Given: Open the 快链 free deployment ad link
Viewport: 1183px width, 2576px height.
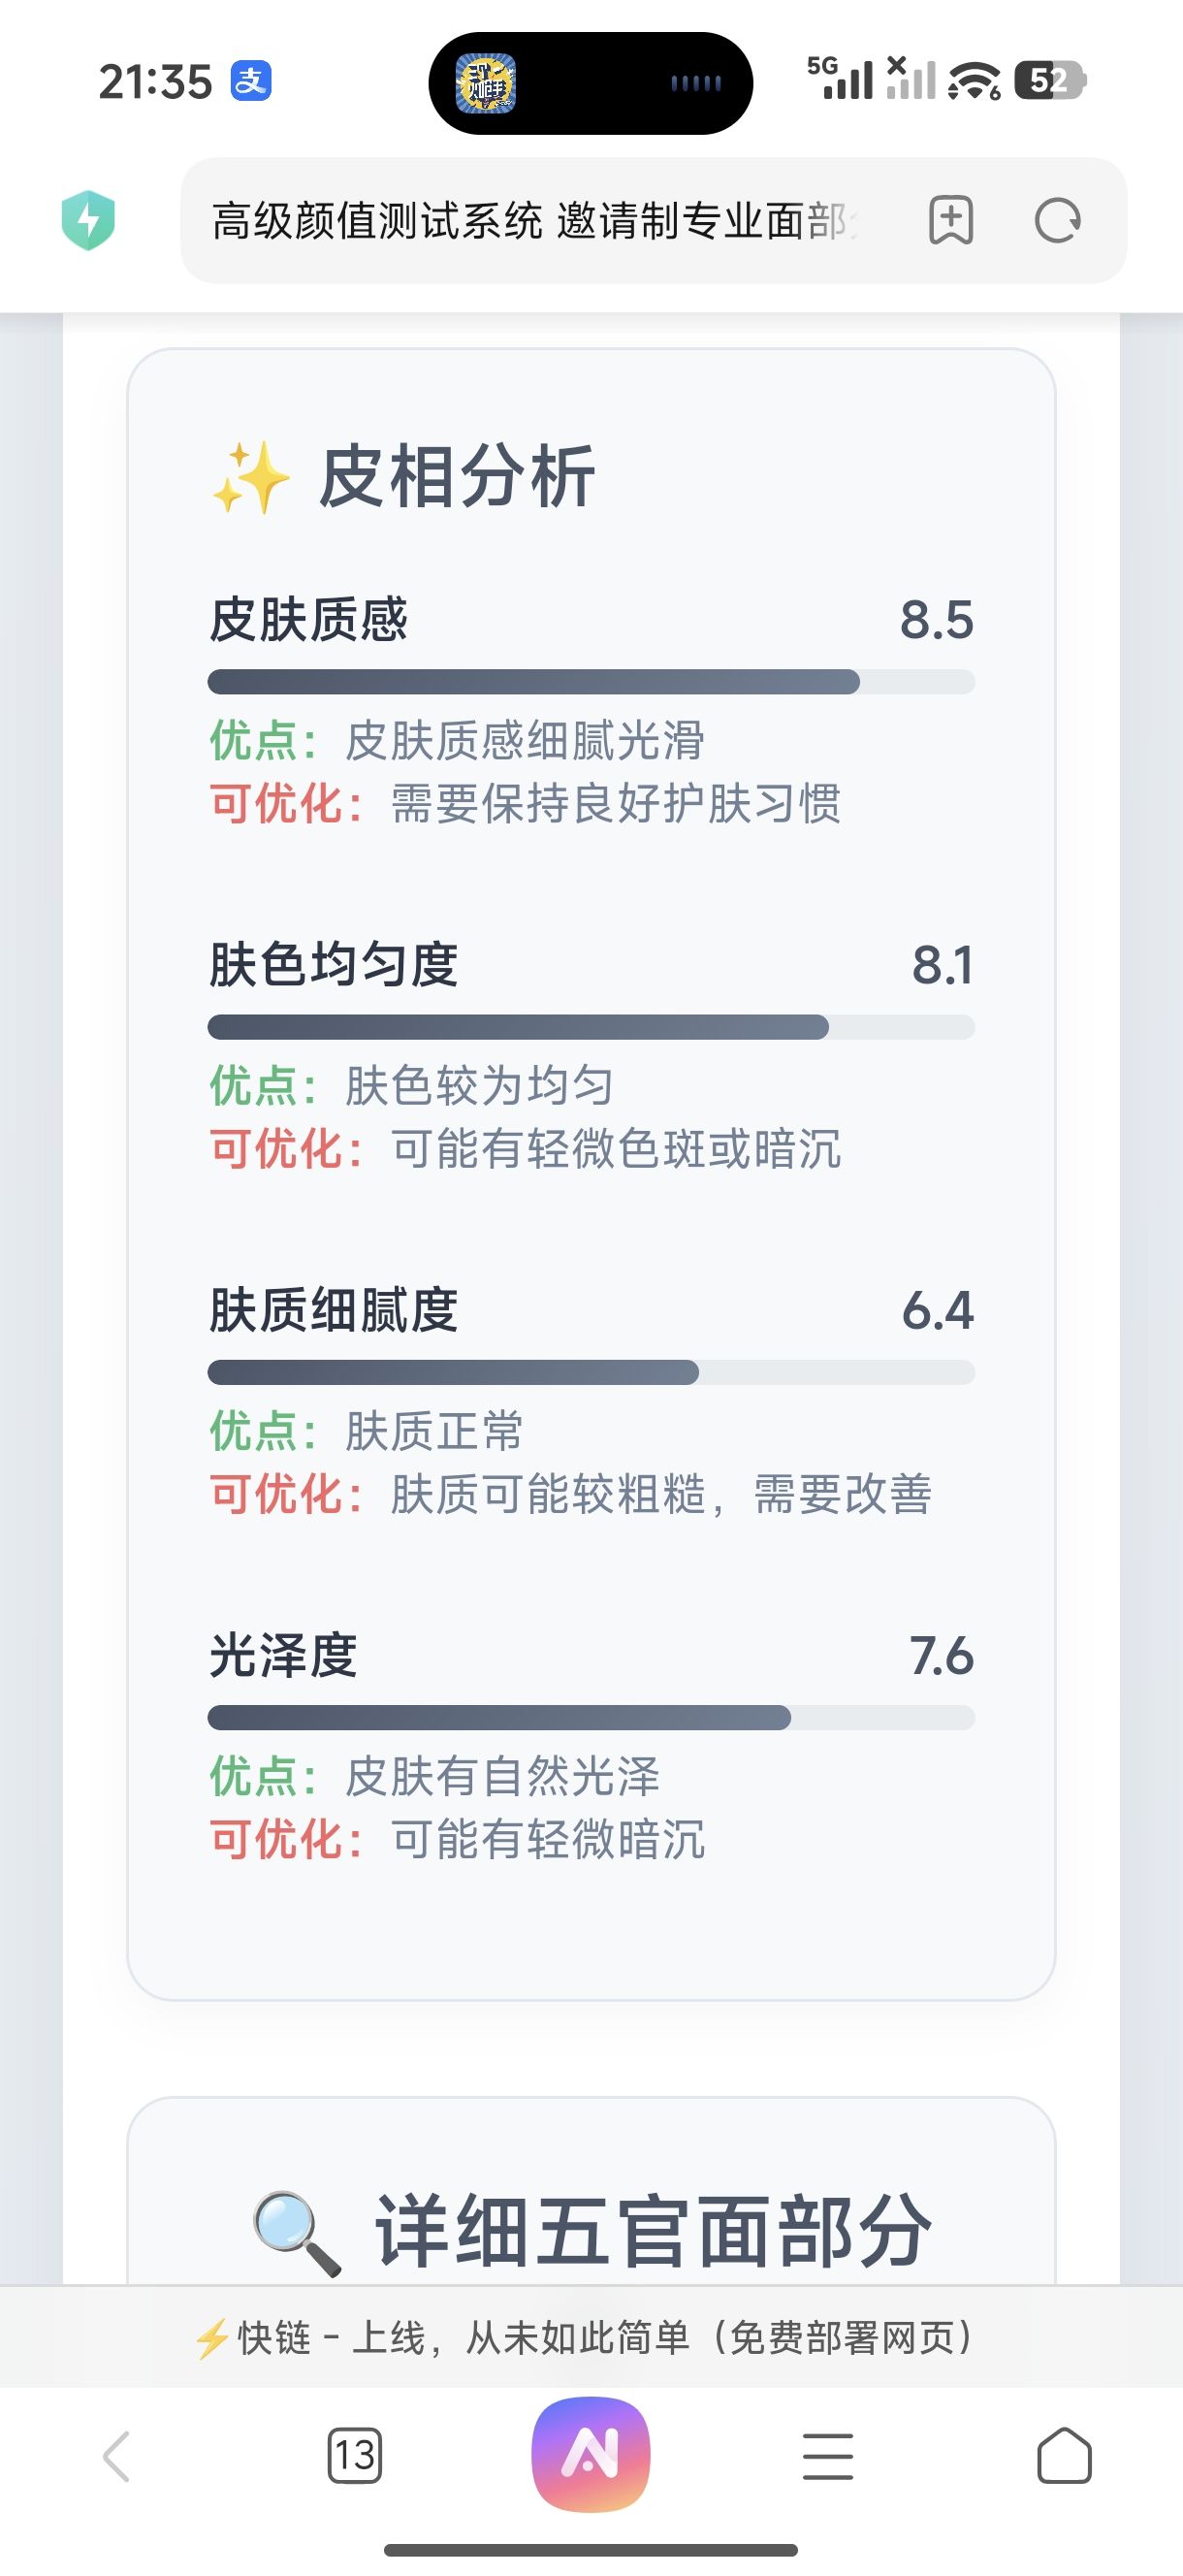Looking at the screenshot, I should (585, 2338).
